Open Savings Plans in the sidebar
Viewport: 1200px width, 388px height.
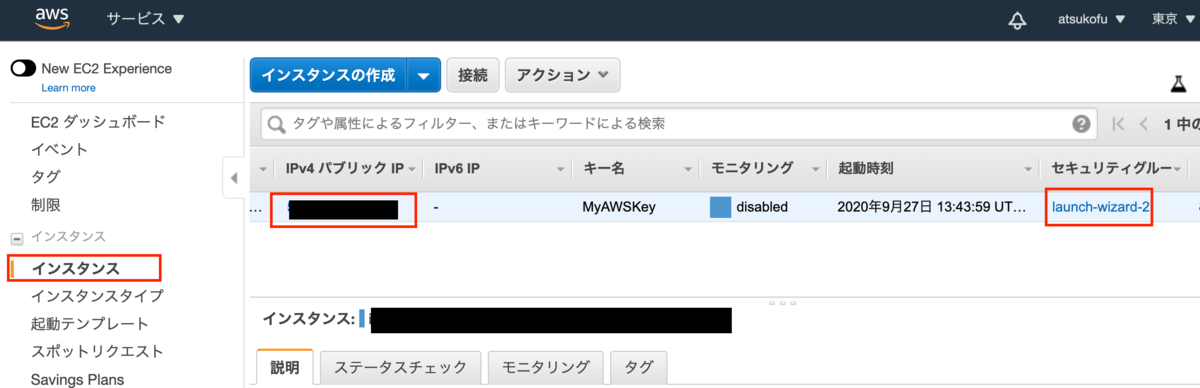pyautogui.click(x=78, y=379)
